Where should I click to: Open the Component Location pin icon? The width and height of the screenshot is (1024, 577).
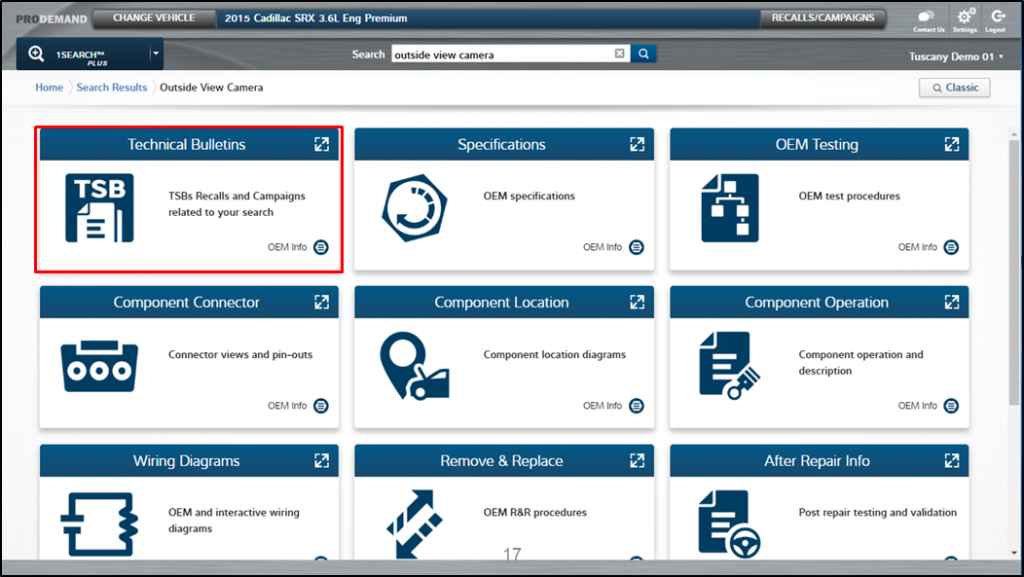[414, 366]
